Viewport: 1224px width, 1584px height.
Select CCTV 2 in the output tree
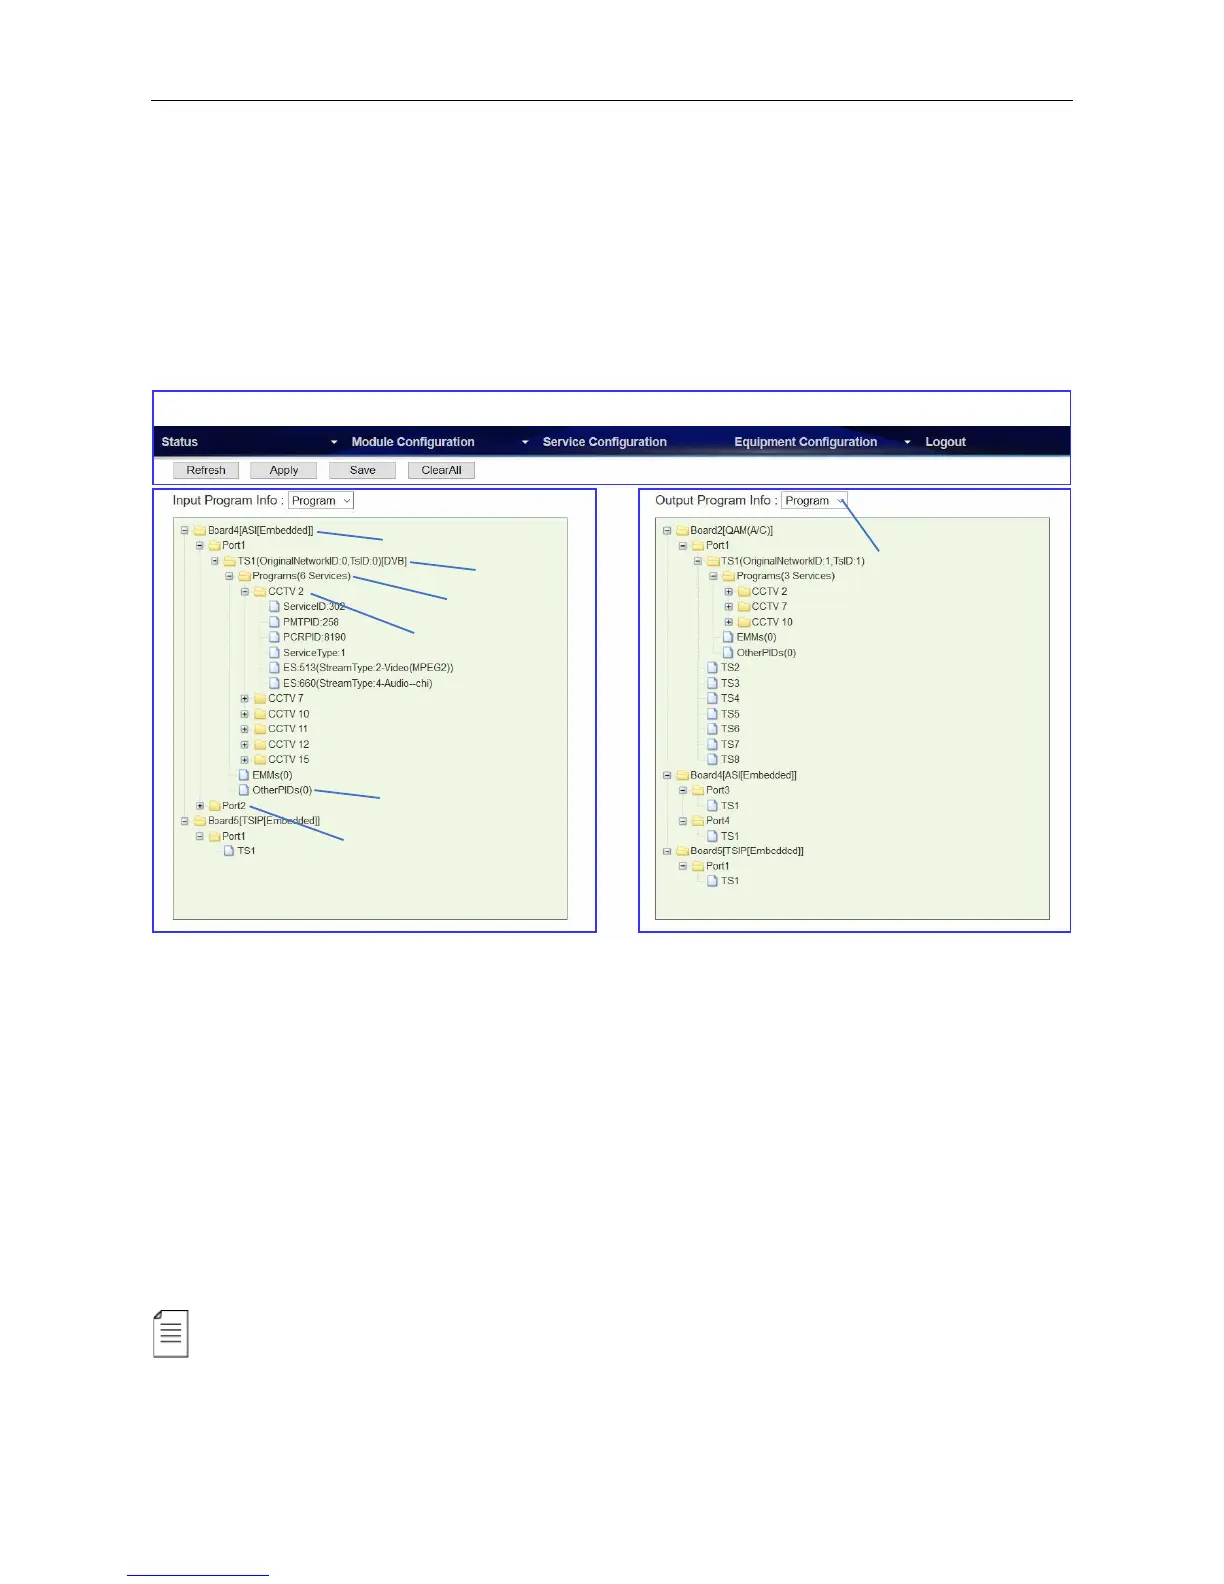tap(769, 592)
